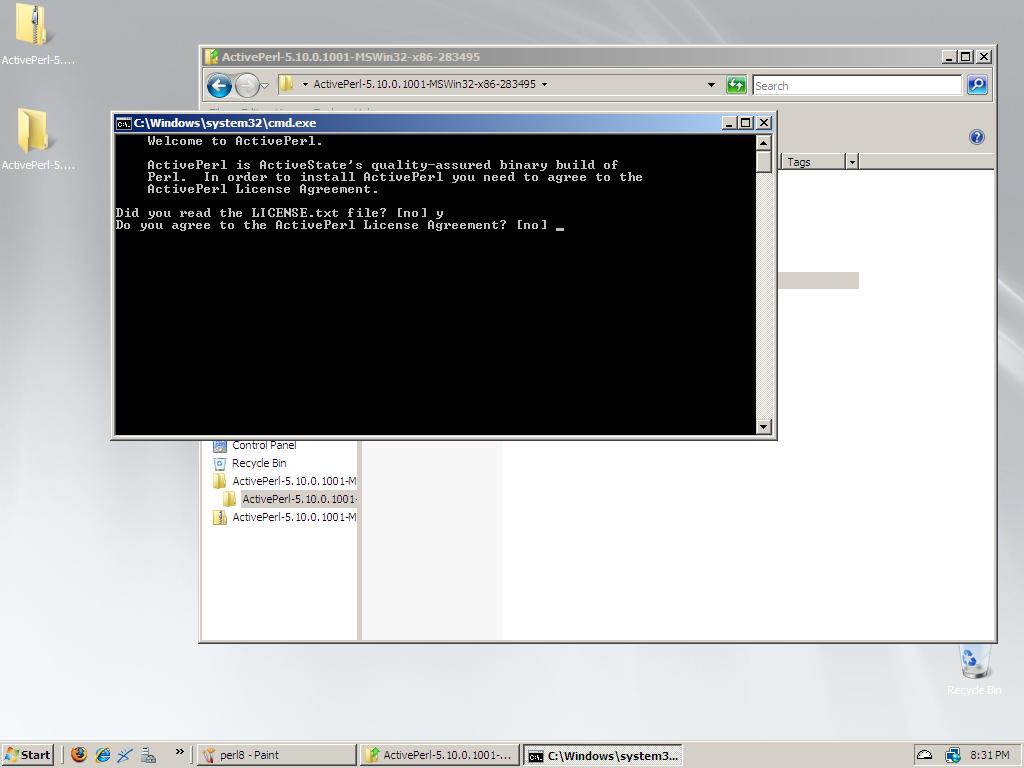This screenshot has height=768, width=1024.
Task: Click the Search magnifier button
Action: pos(977,85)
